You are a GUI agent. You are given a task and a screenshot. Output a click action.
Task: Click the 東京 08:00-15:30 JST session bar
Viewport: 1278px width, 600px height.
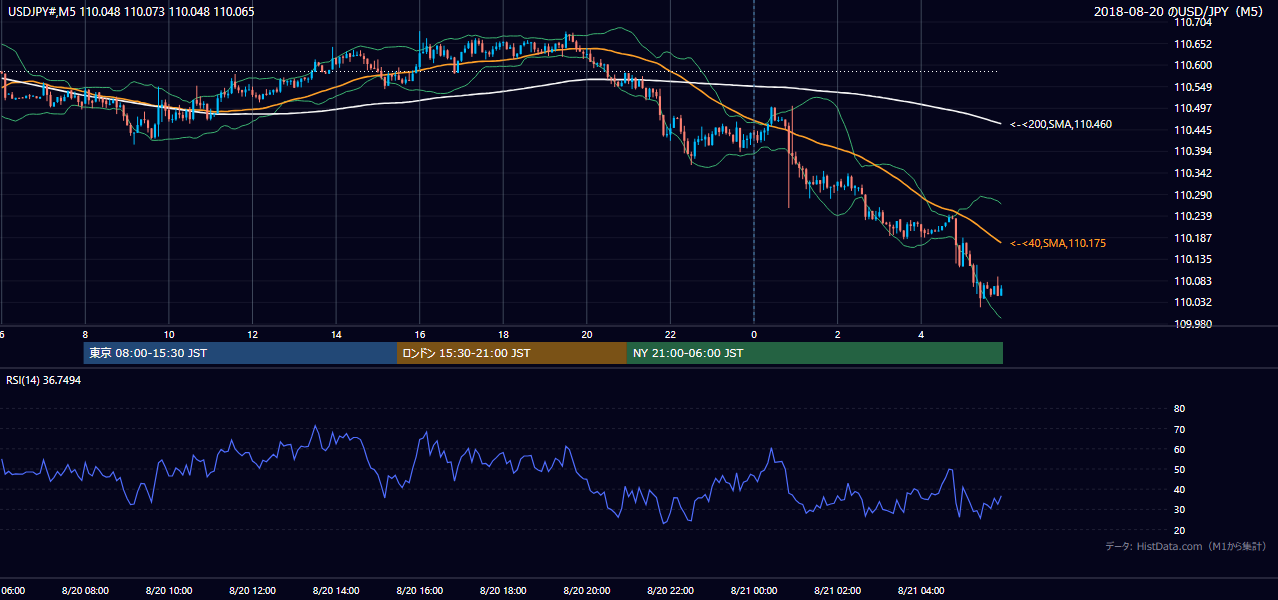tap(240, 353)
